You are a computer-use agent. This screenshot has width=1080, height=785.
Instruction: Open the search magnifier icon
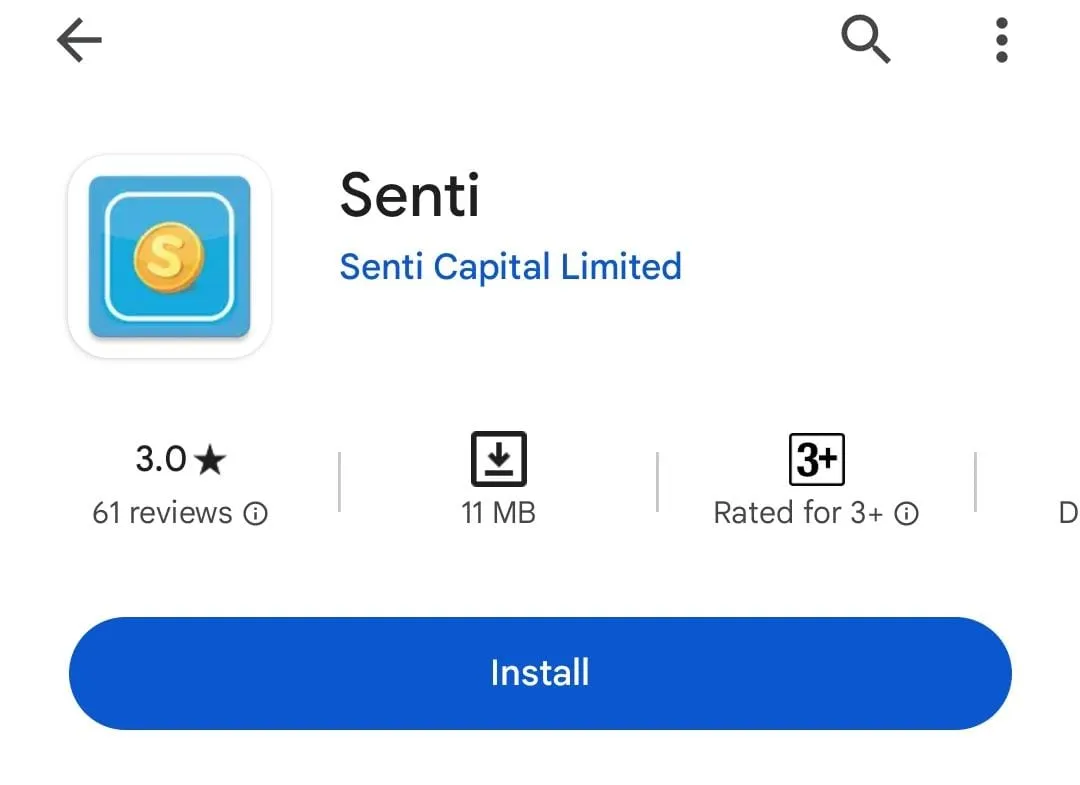865,41
